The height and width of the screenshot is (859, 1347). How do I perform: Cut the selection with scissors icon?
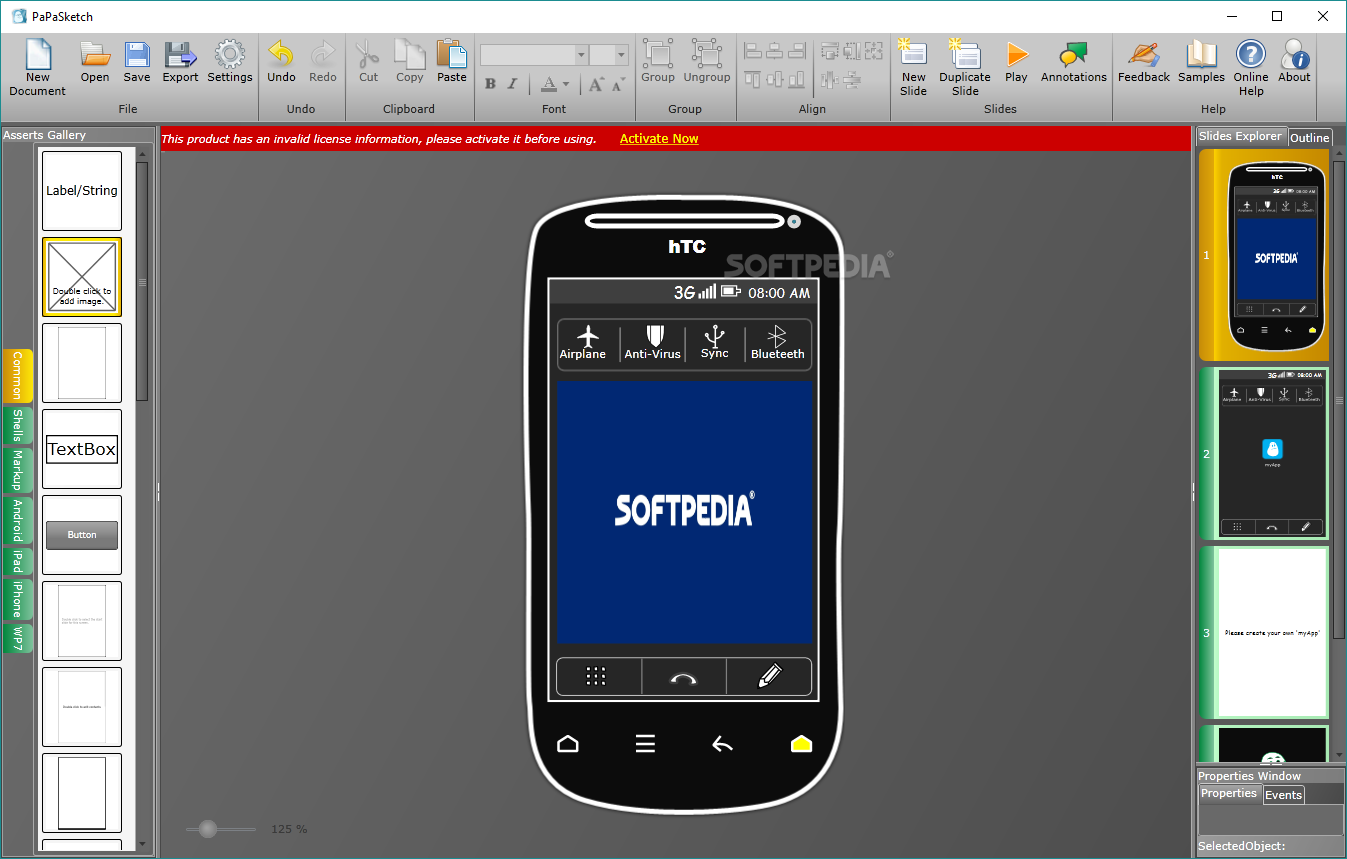coord(368,62)
